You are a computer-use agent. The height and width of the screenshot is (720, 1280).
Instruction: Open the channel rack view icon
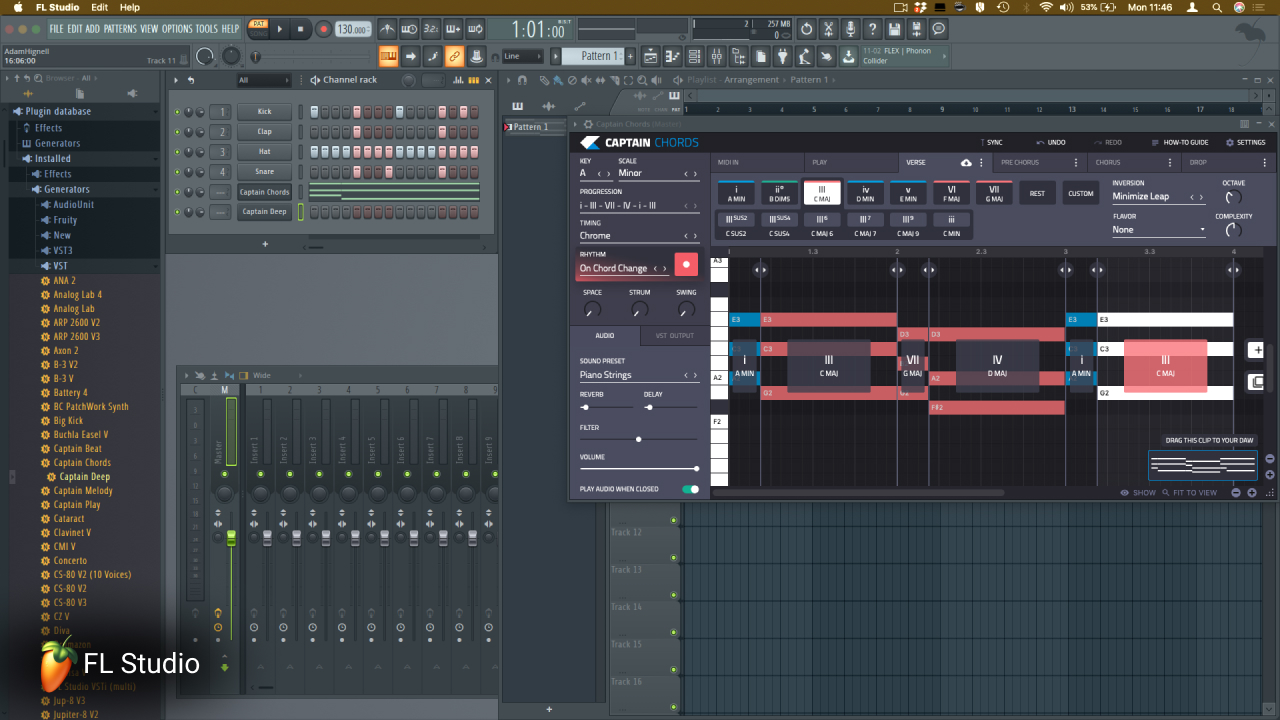point(694,56)
